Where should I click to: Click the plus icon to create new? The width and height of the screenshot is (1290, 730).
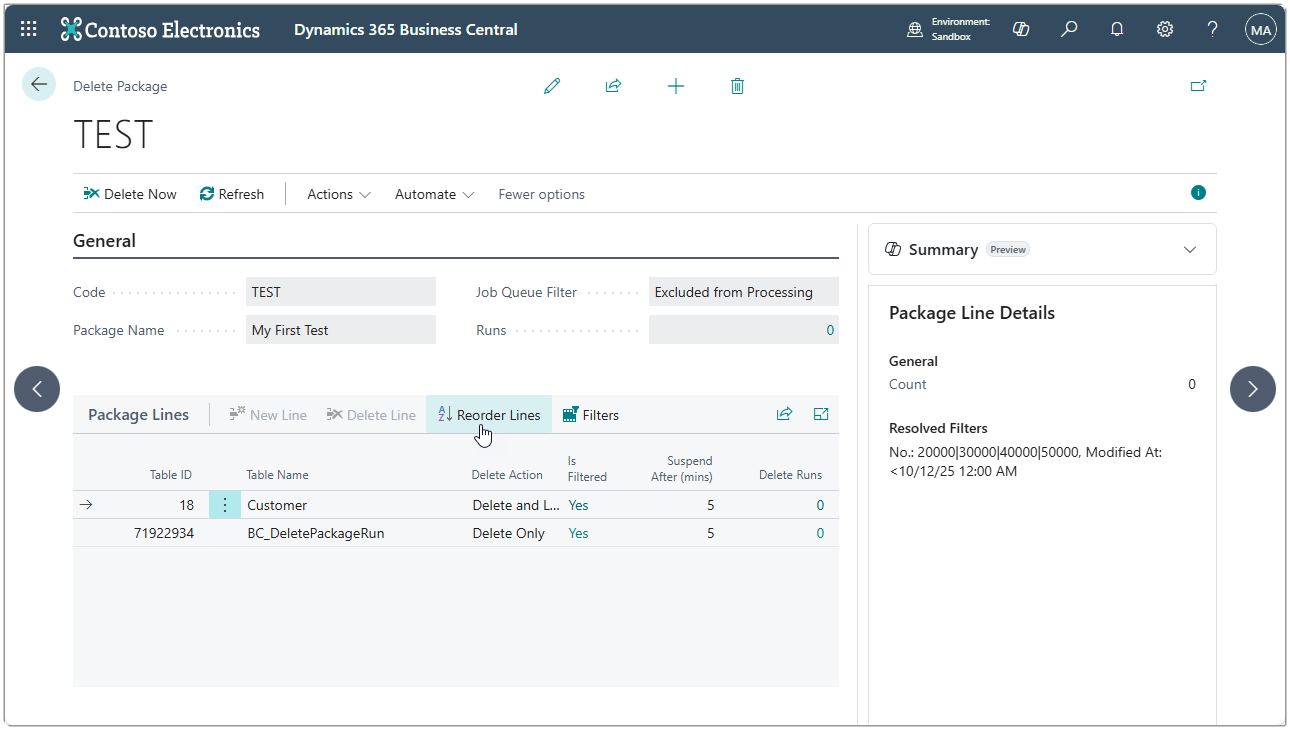pos(676,86)
